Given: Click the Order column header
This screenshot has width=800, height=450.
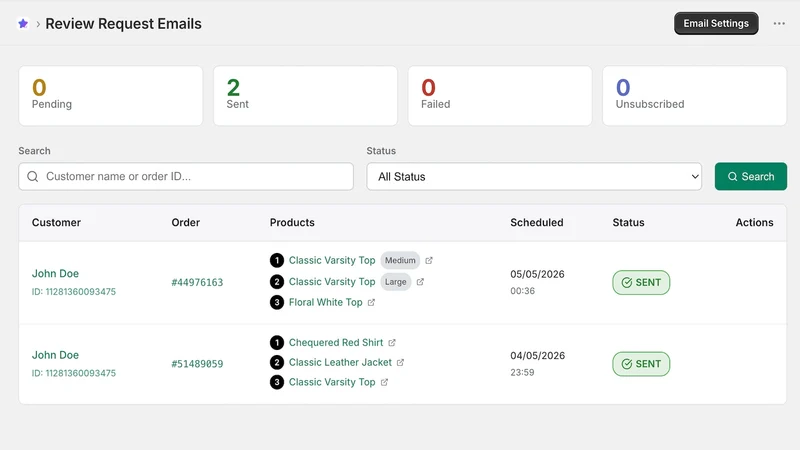Looking at the screenshot, I should coord(186,222).
